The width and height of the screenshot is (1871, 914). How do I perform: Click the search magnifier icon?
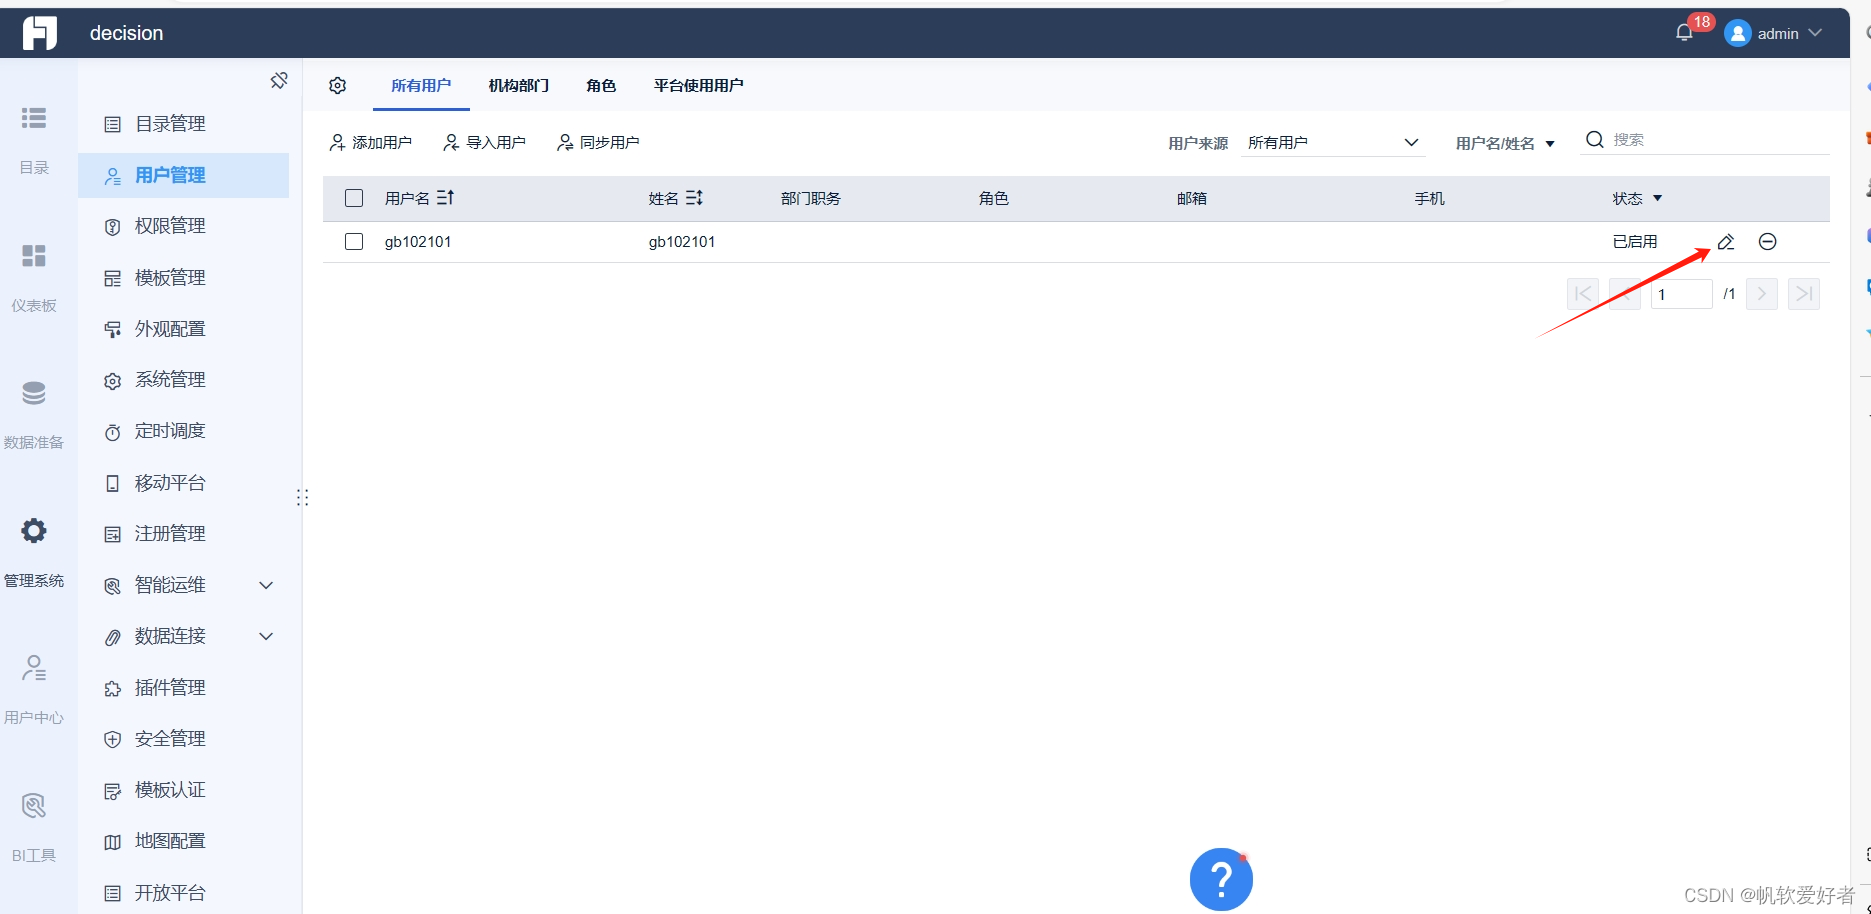(1595, 139)
